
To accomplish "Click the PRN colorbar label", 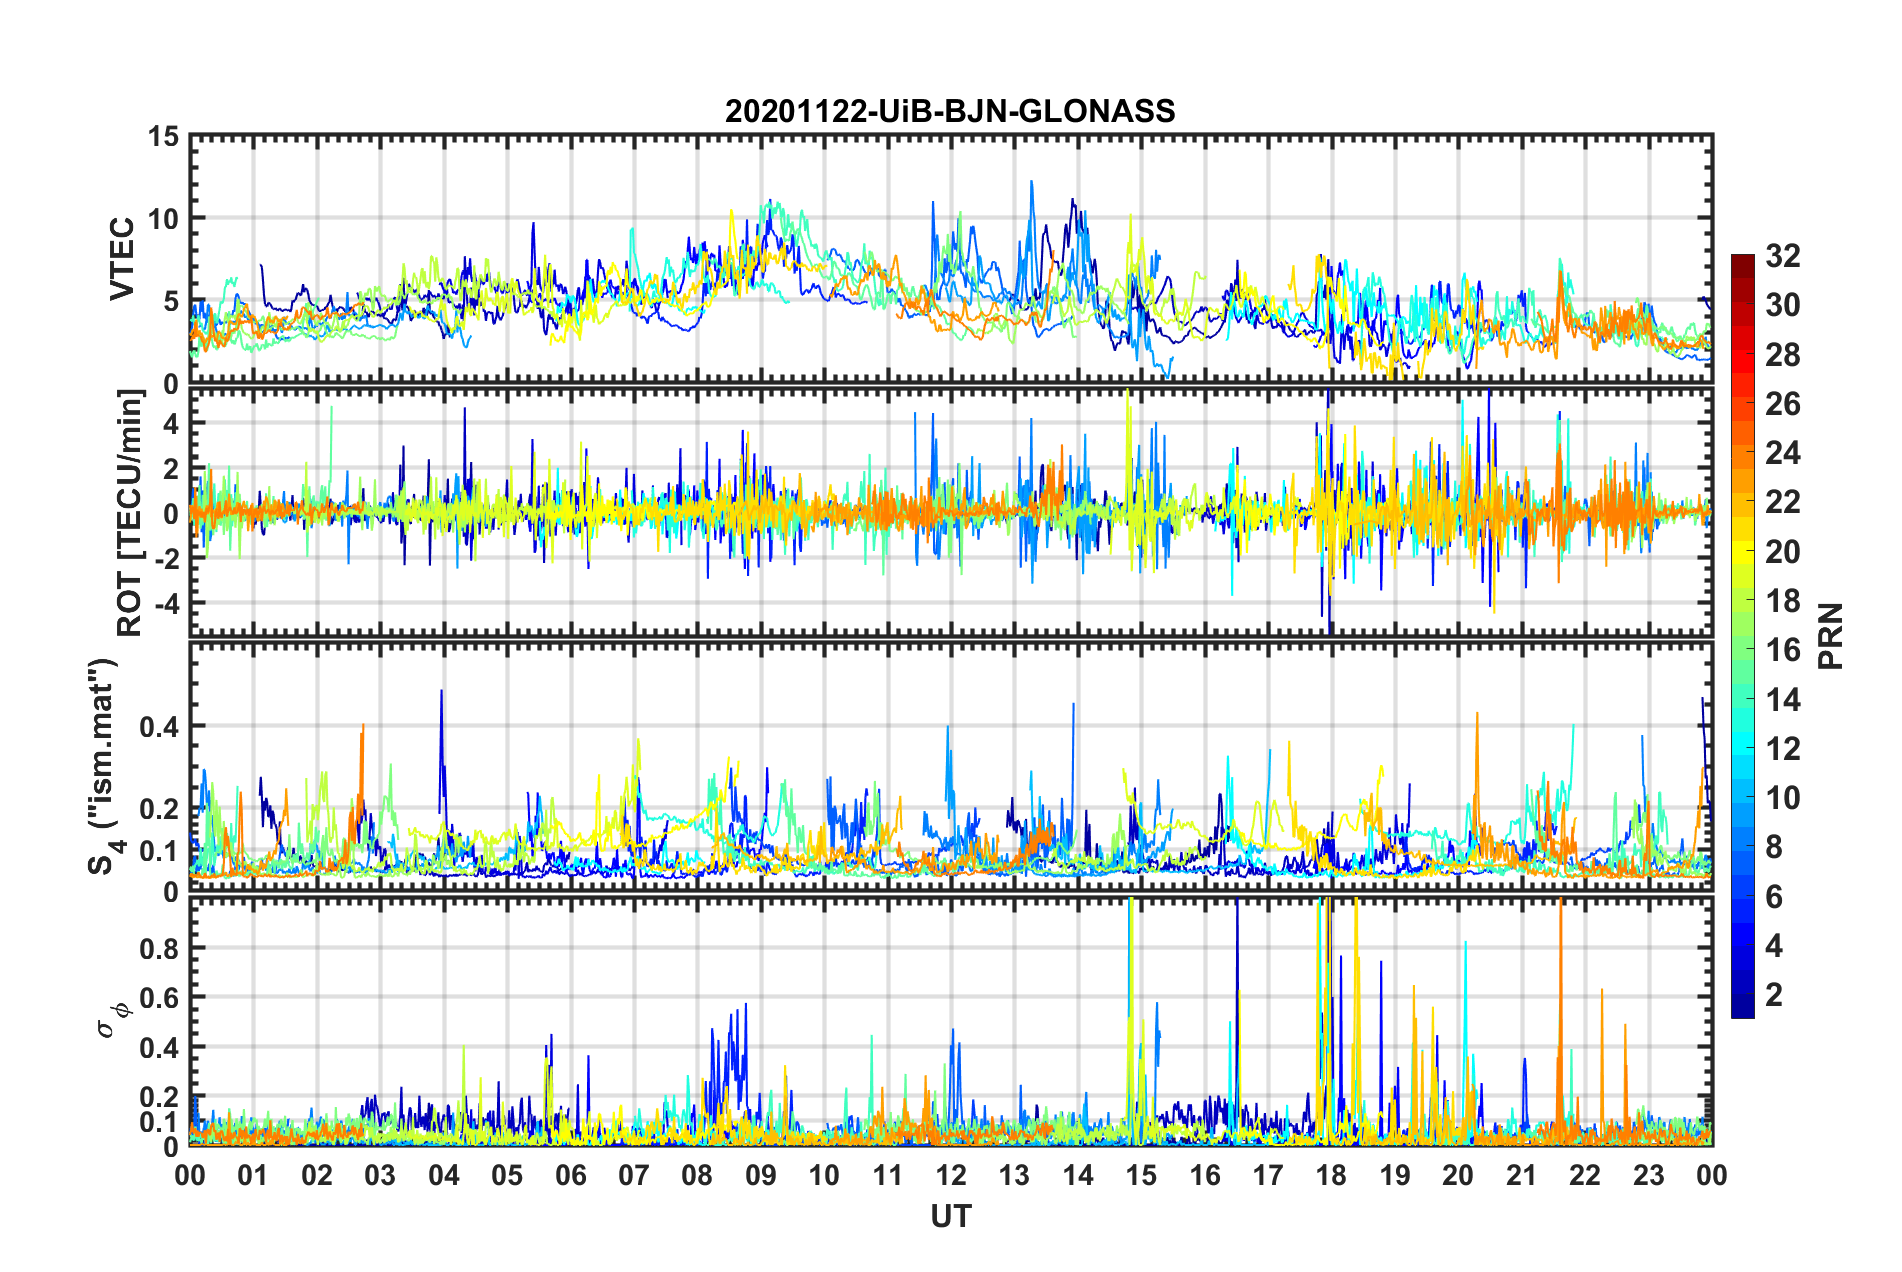I will pyautogui.click(x=1830, y=636).
